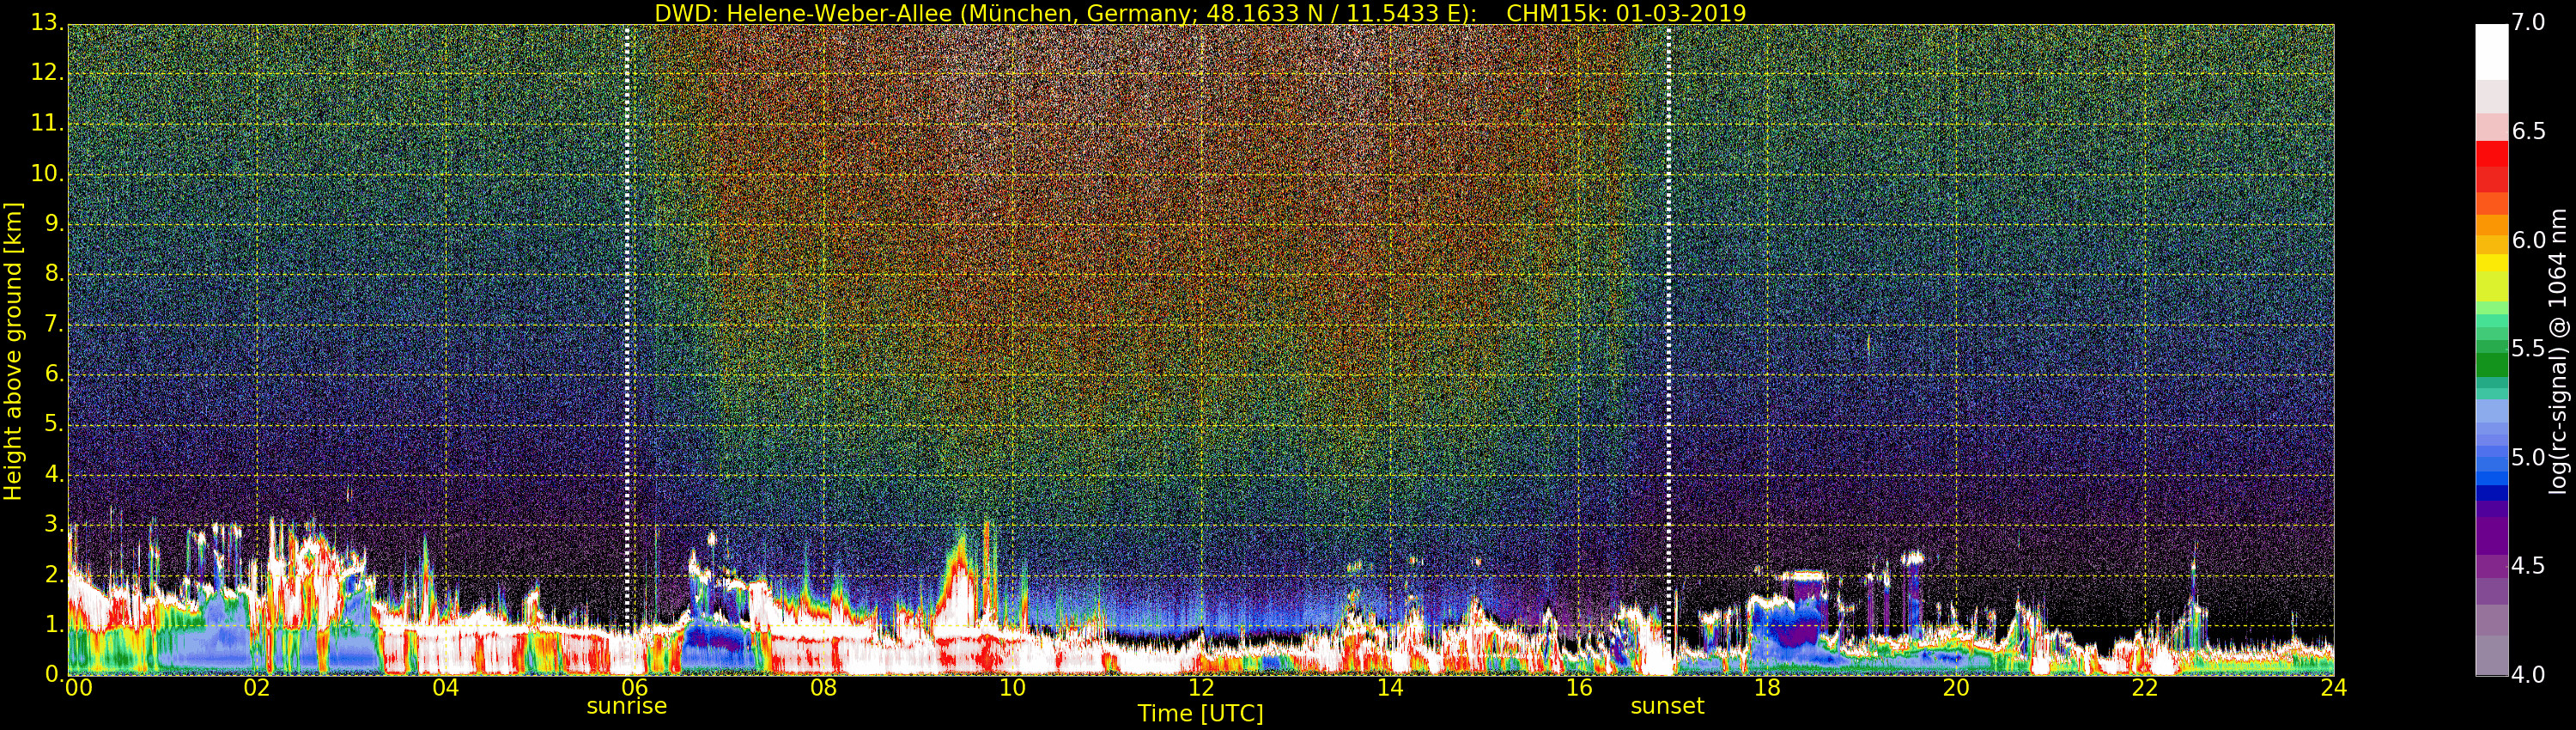Click the time axis tick "06"
2576x730 pixels.
[x=634, y=688]
